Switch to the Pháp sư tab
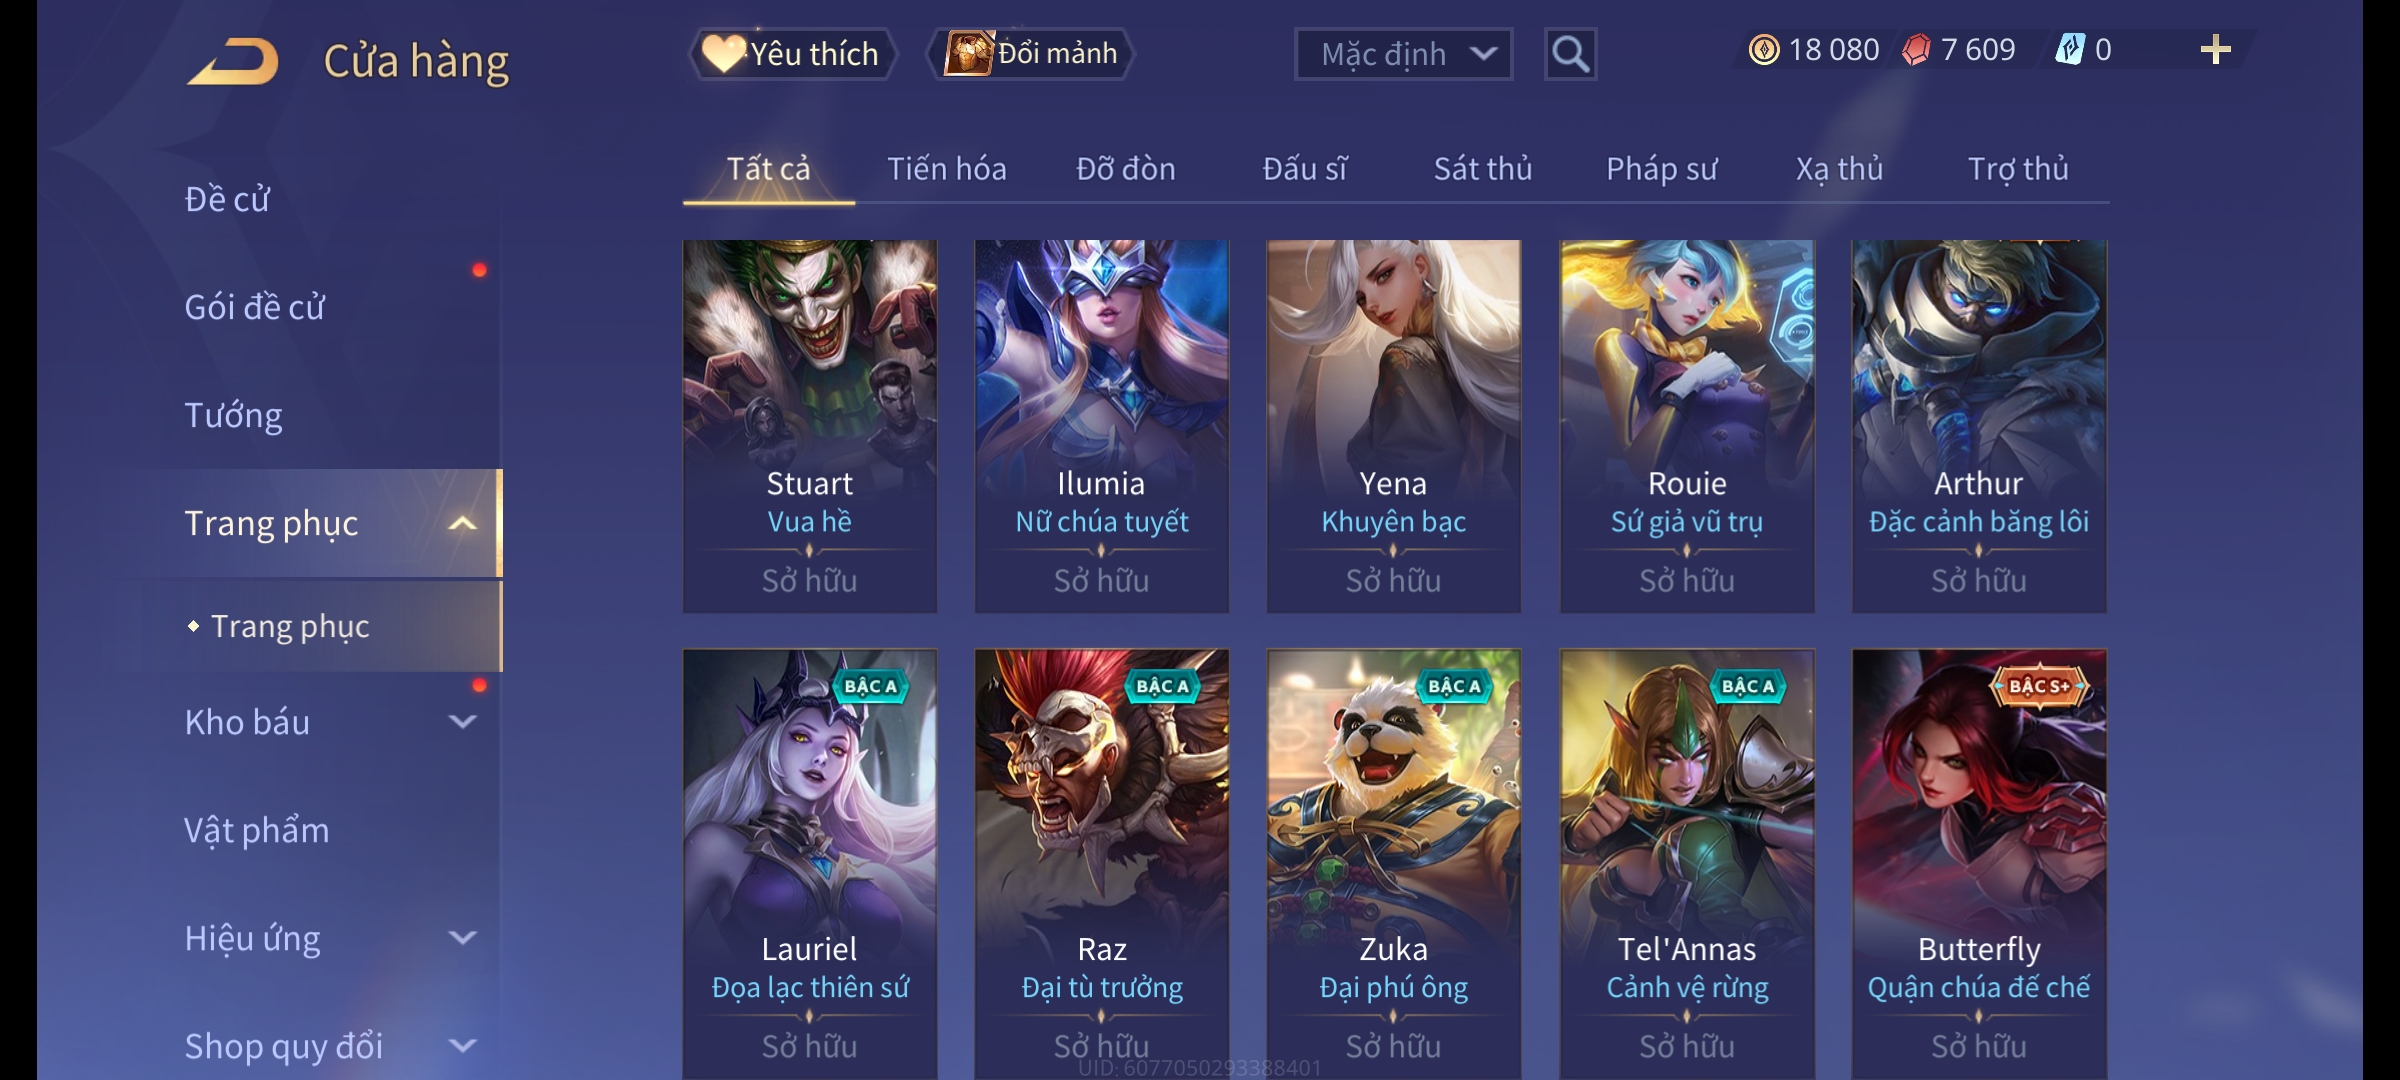The height and width of the screenshot is (1080, 2400). coord(1662,169)
